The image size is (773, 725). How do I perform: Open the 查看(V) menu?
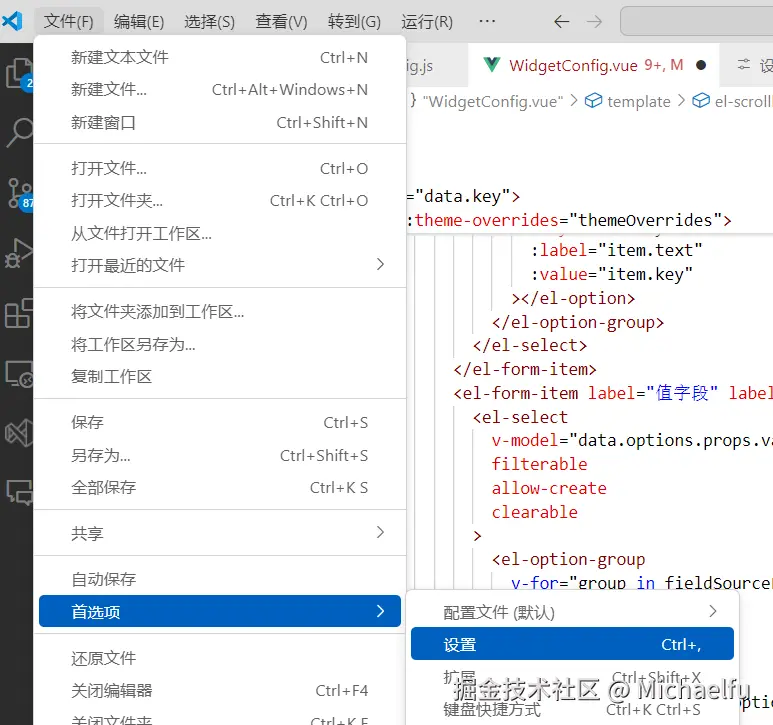point(281,22)
